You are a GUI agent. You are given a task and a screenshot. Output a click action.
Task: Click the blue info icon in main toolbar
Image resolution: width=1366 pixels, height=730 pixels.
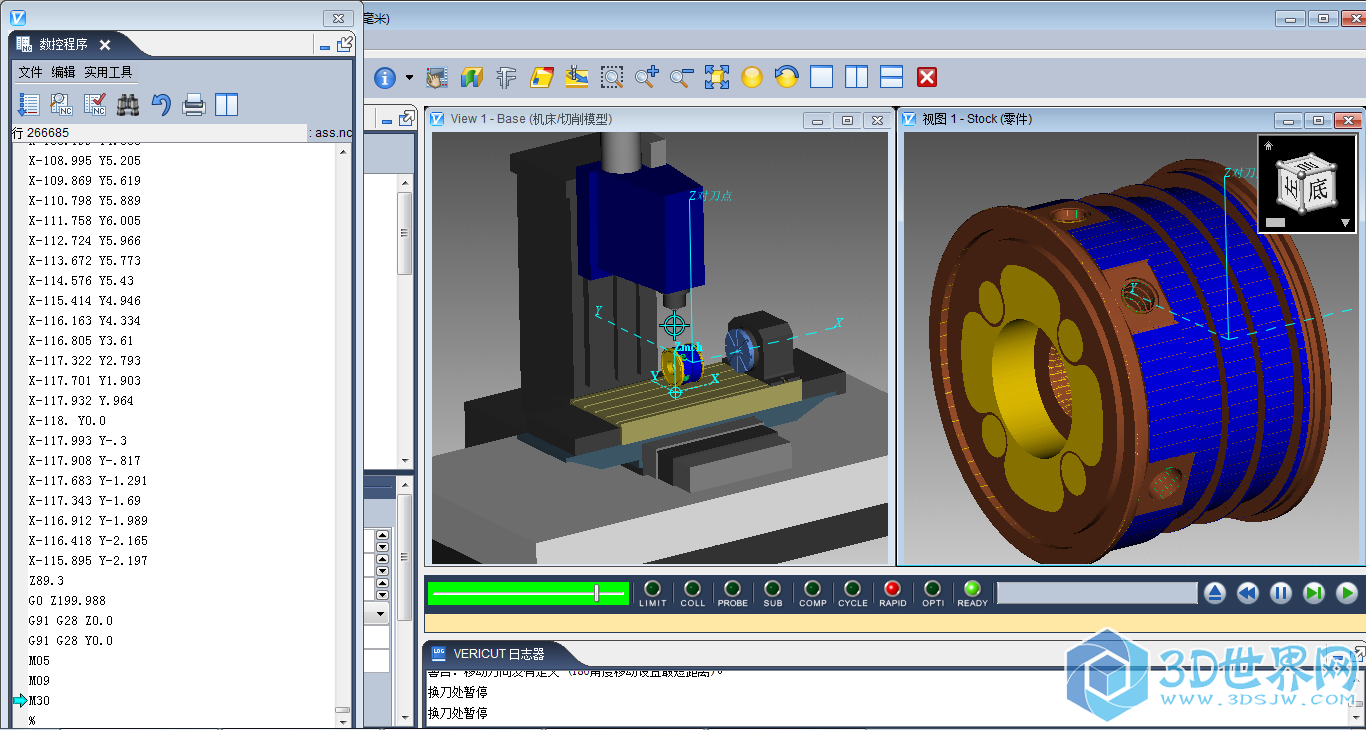[x=385, y=77]
